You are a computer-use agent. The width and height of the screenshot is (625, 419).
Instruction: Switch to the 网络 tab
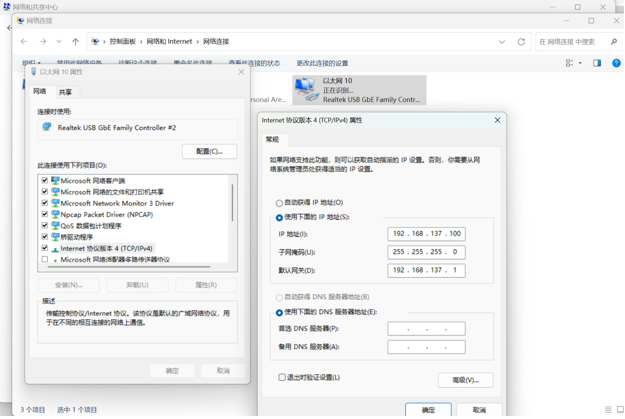(x=39, y=91)
